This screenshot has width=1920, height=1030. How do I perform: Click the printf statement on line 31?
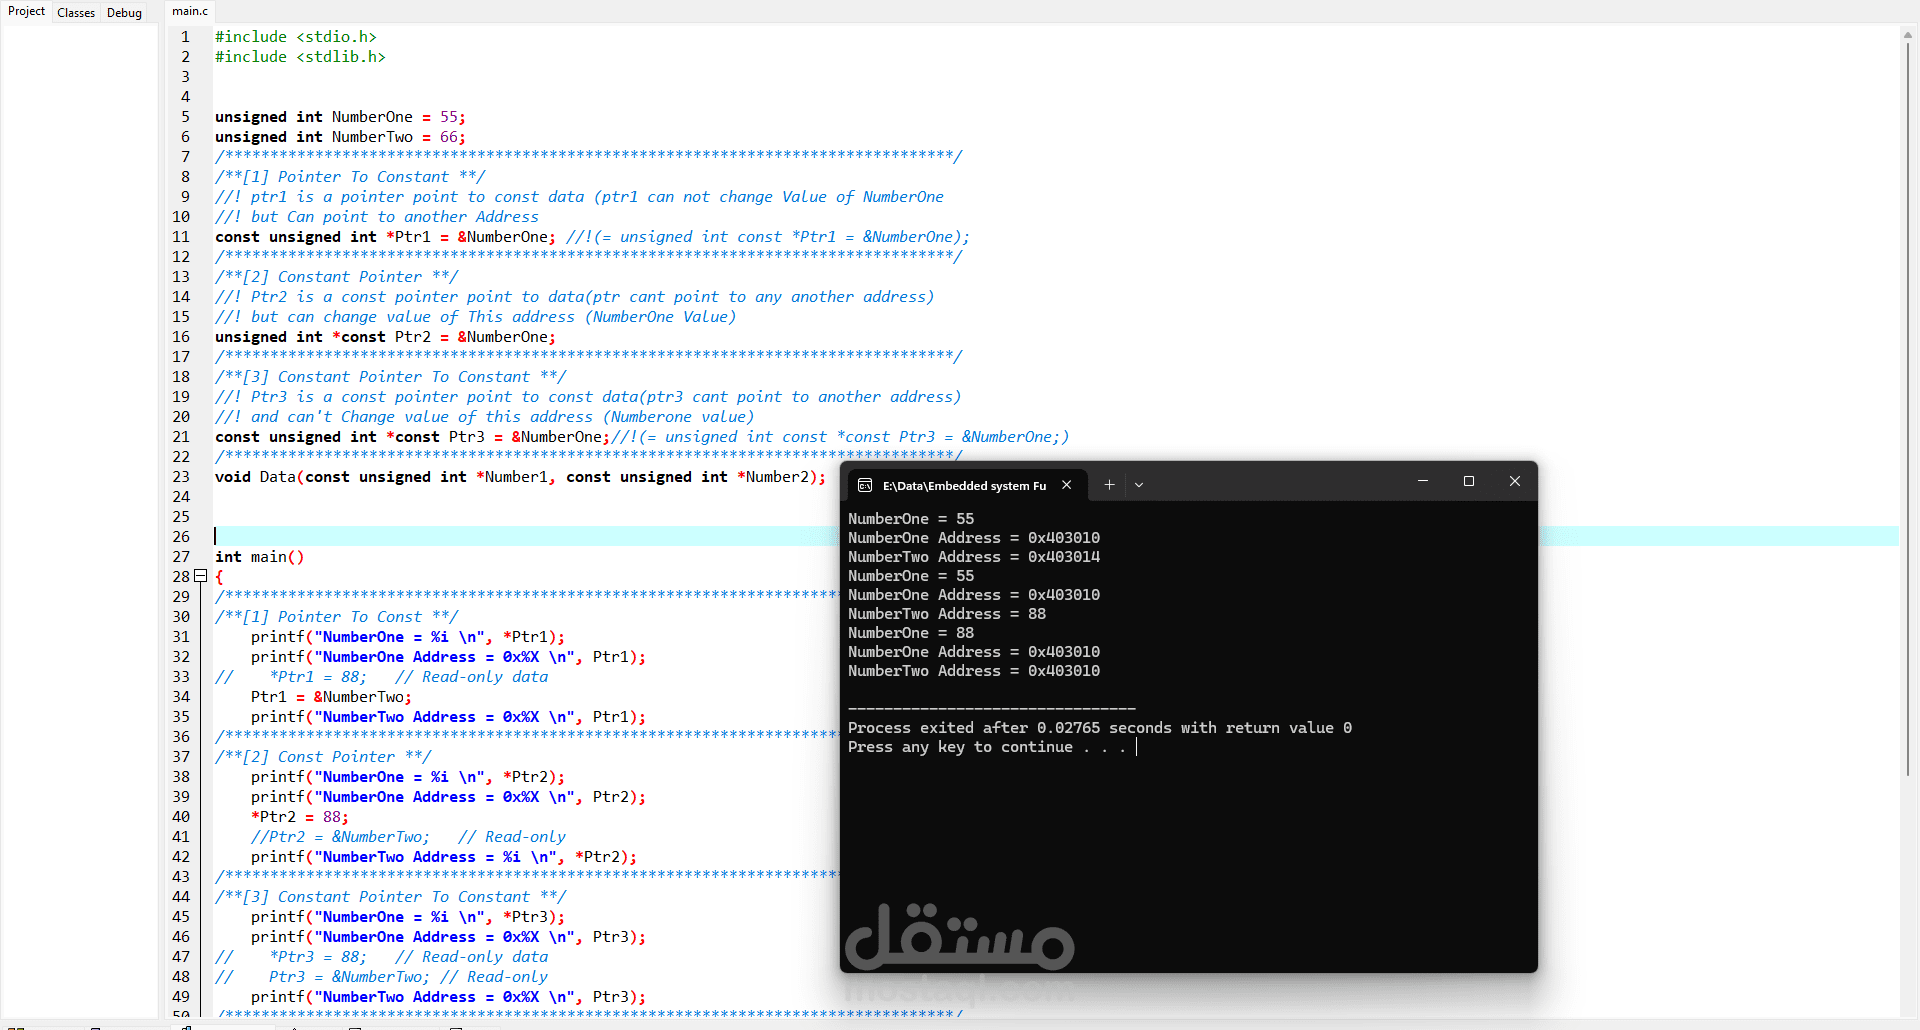click(x=400, y=637)
